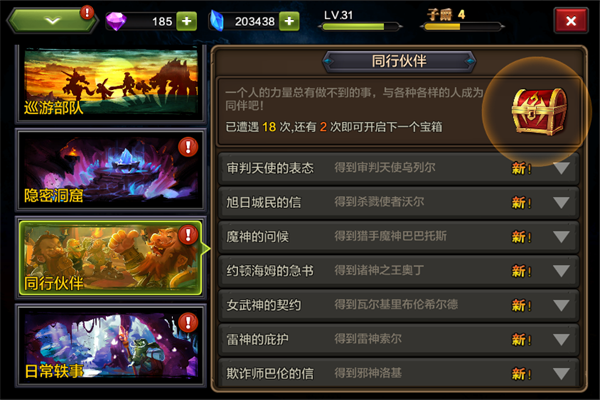Expand 审判天使的表态 entry arrow

pyautogui.click(x=561, y=168)
